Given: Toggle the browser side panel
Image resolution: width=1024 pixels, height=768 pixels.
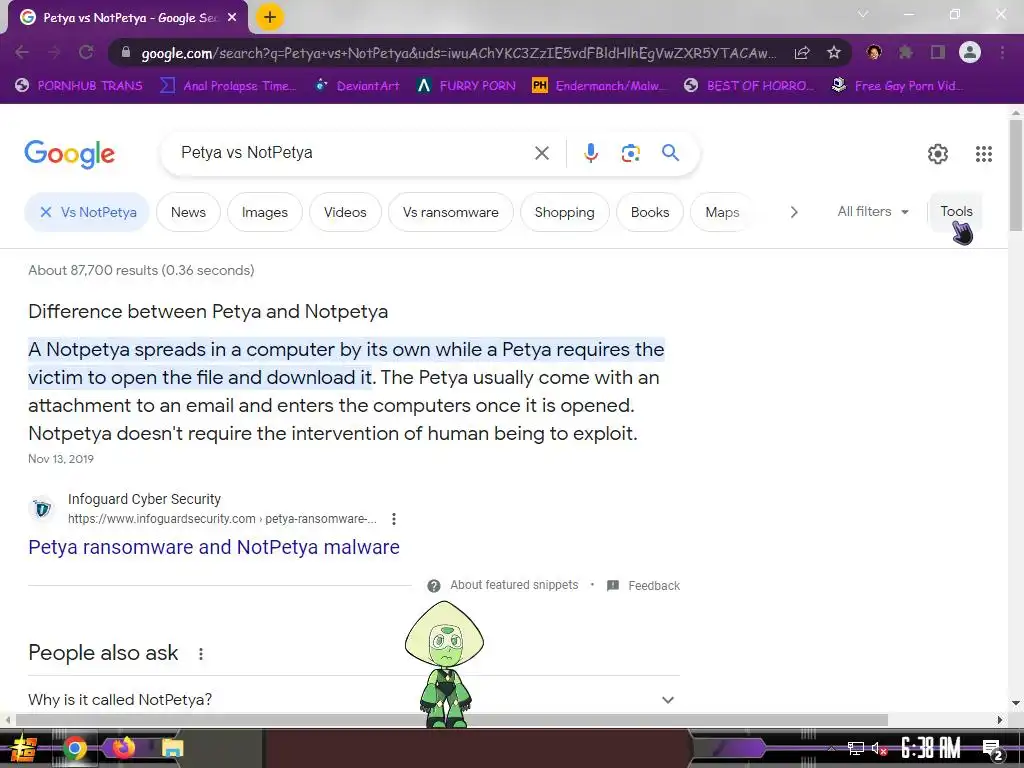Looking at the screenshot, I should pos(938,52).
